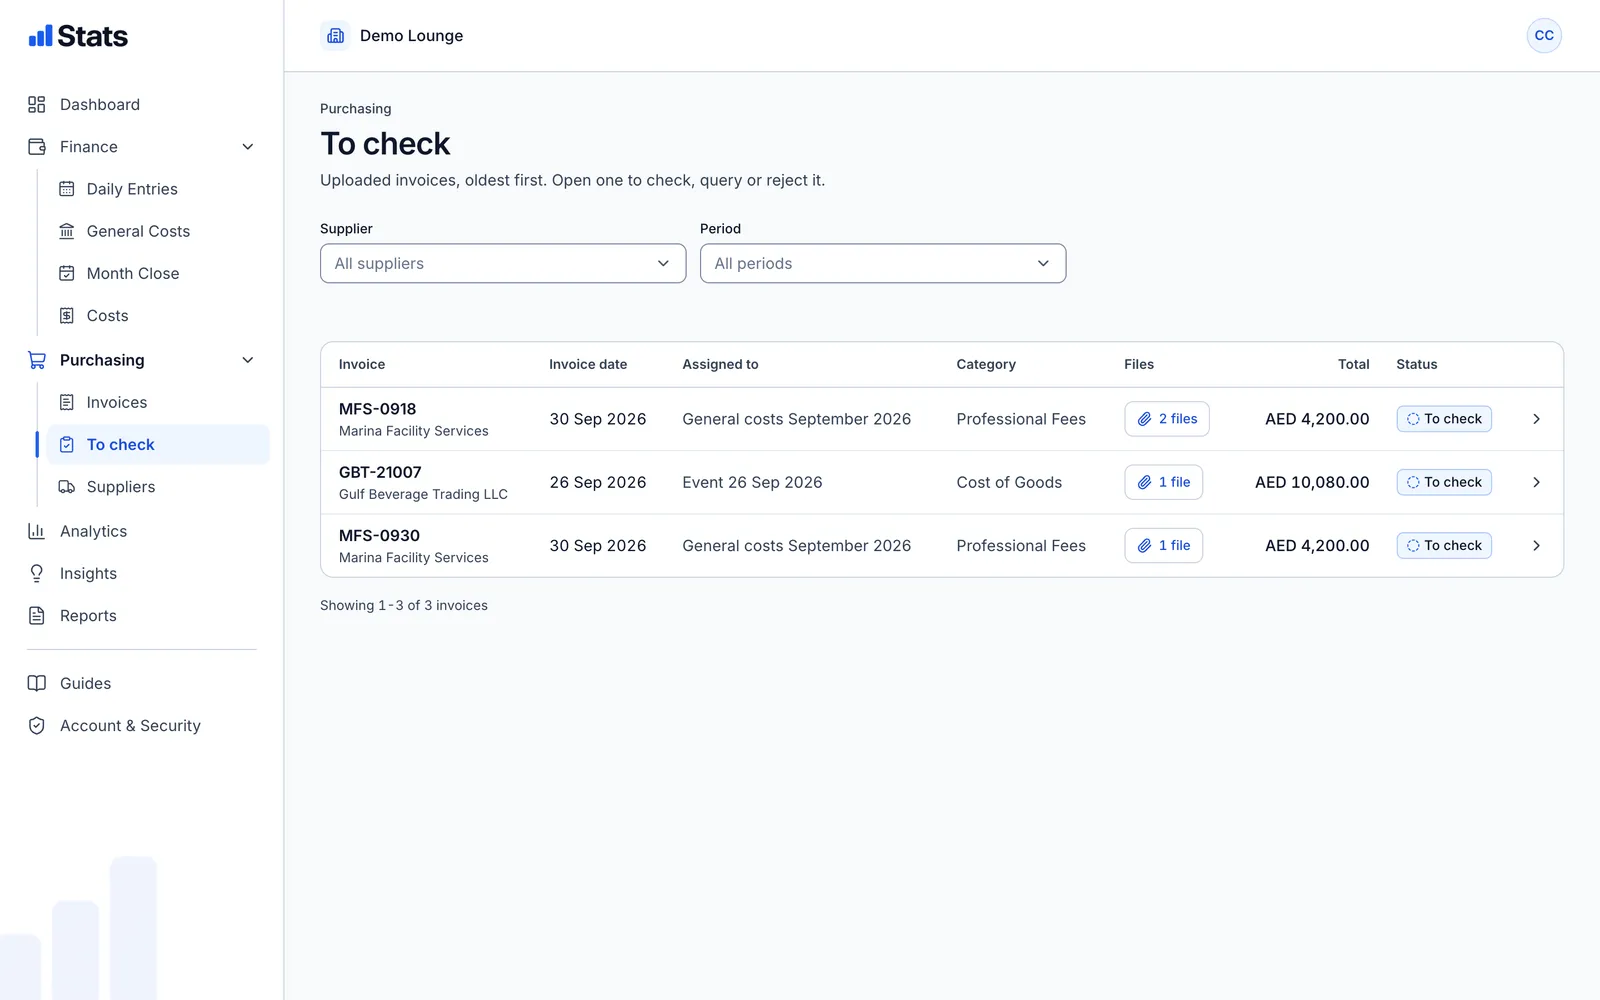This screenshot has width=1600, height=1000.
Task: Open the All periods dropdown
Action: click(x=883, y=263)
